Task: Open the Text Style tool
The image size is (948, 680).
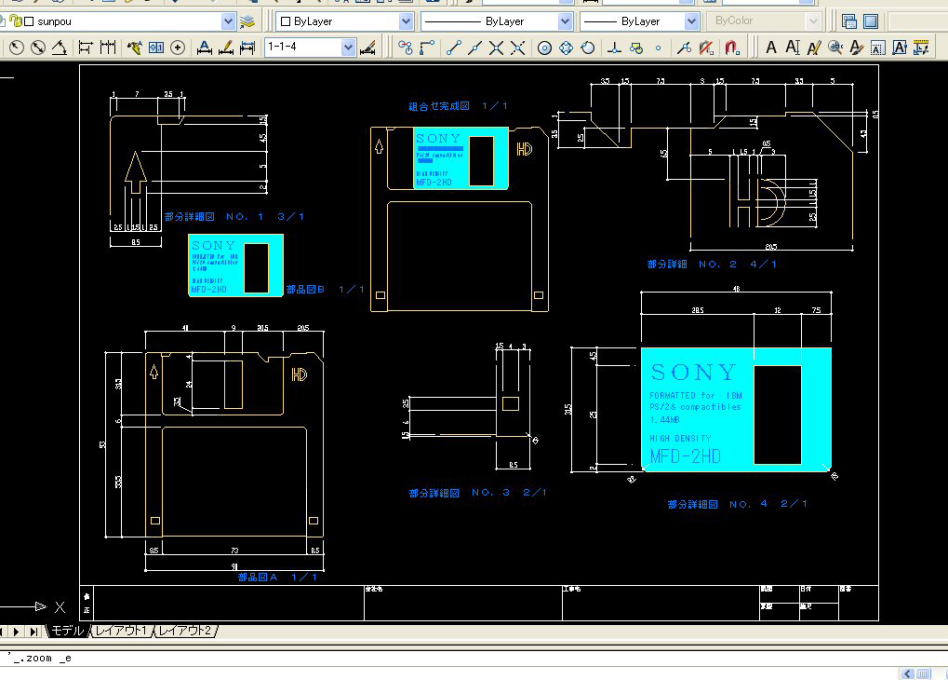Action: pyautogui.click(x=857, y=47)
